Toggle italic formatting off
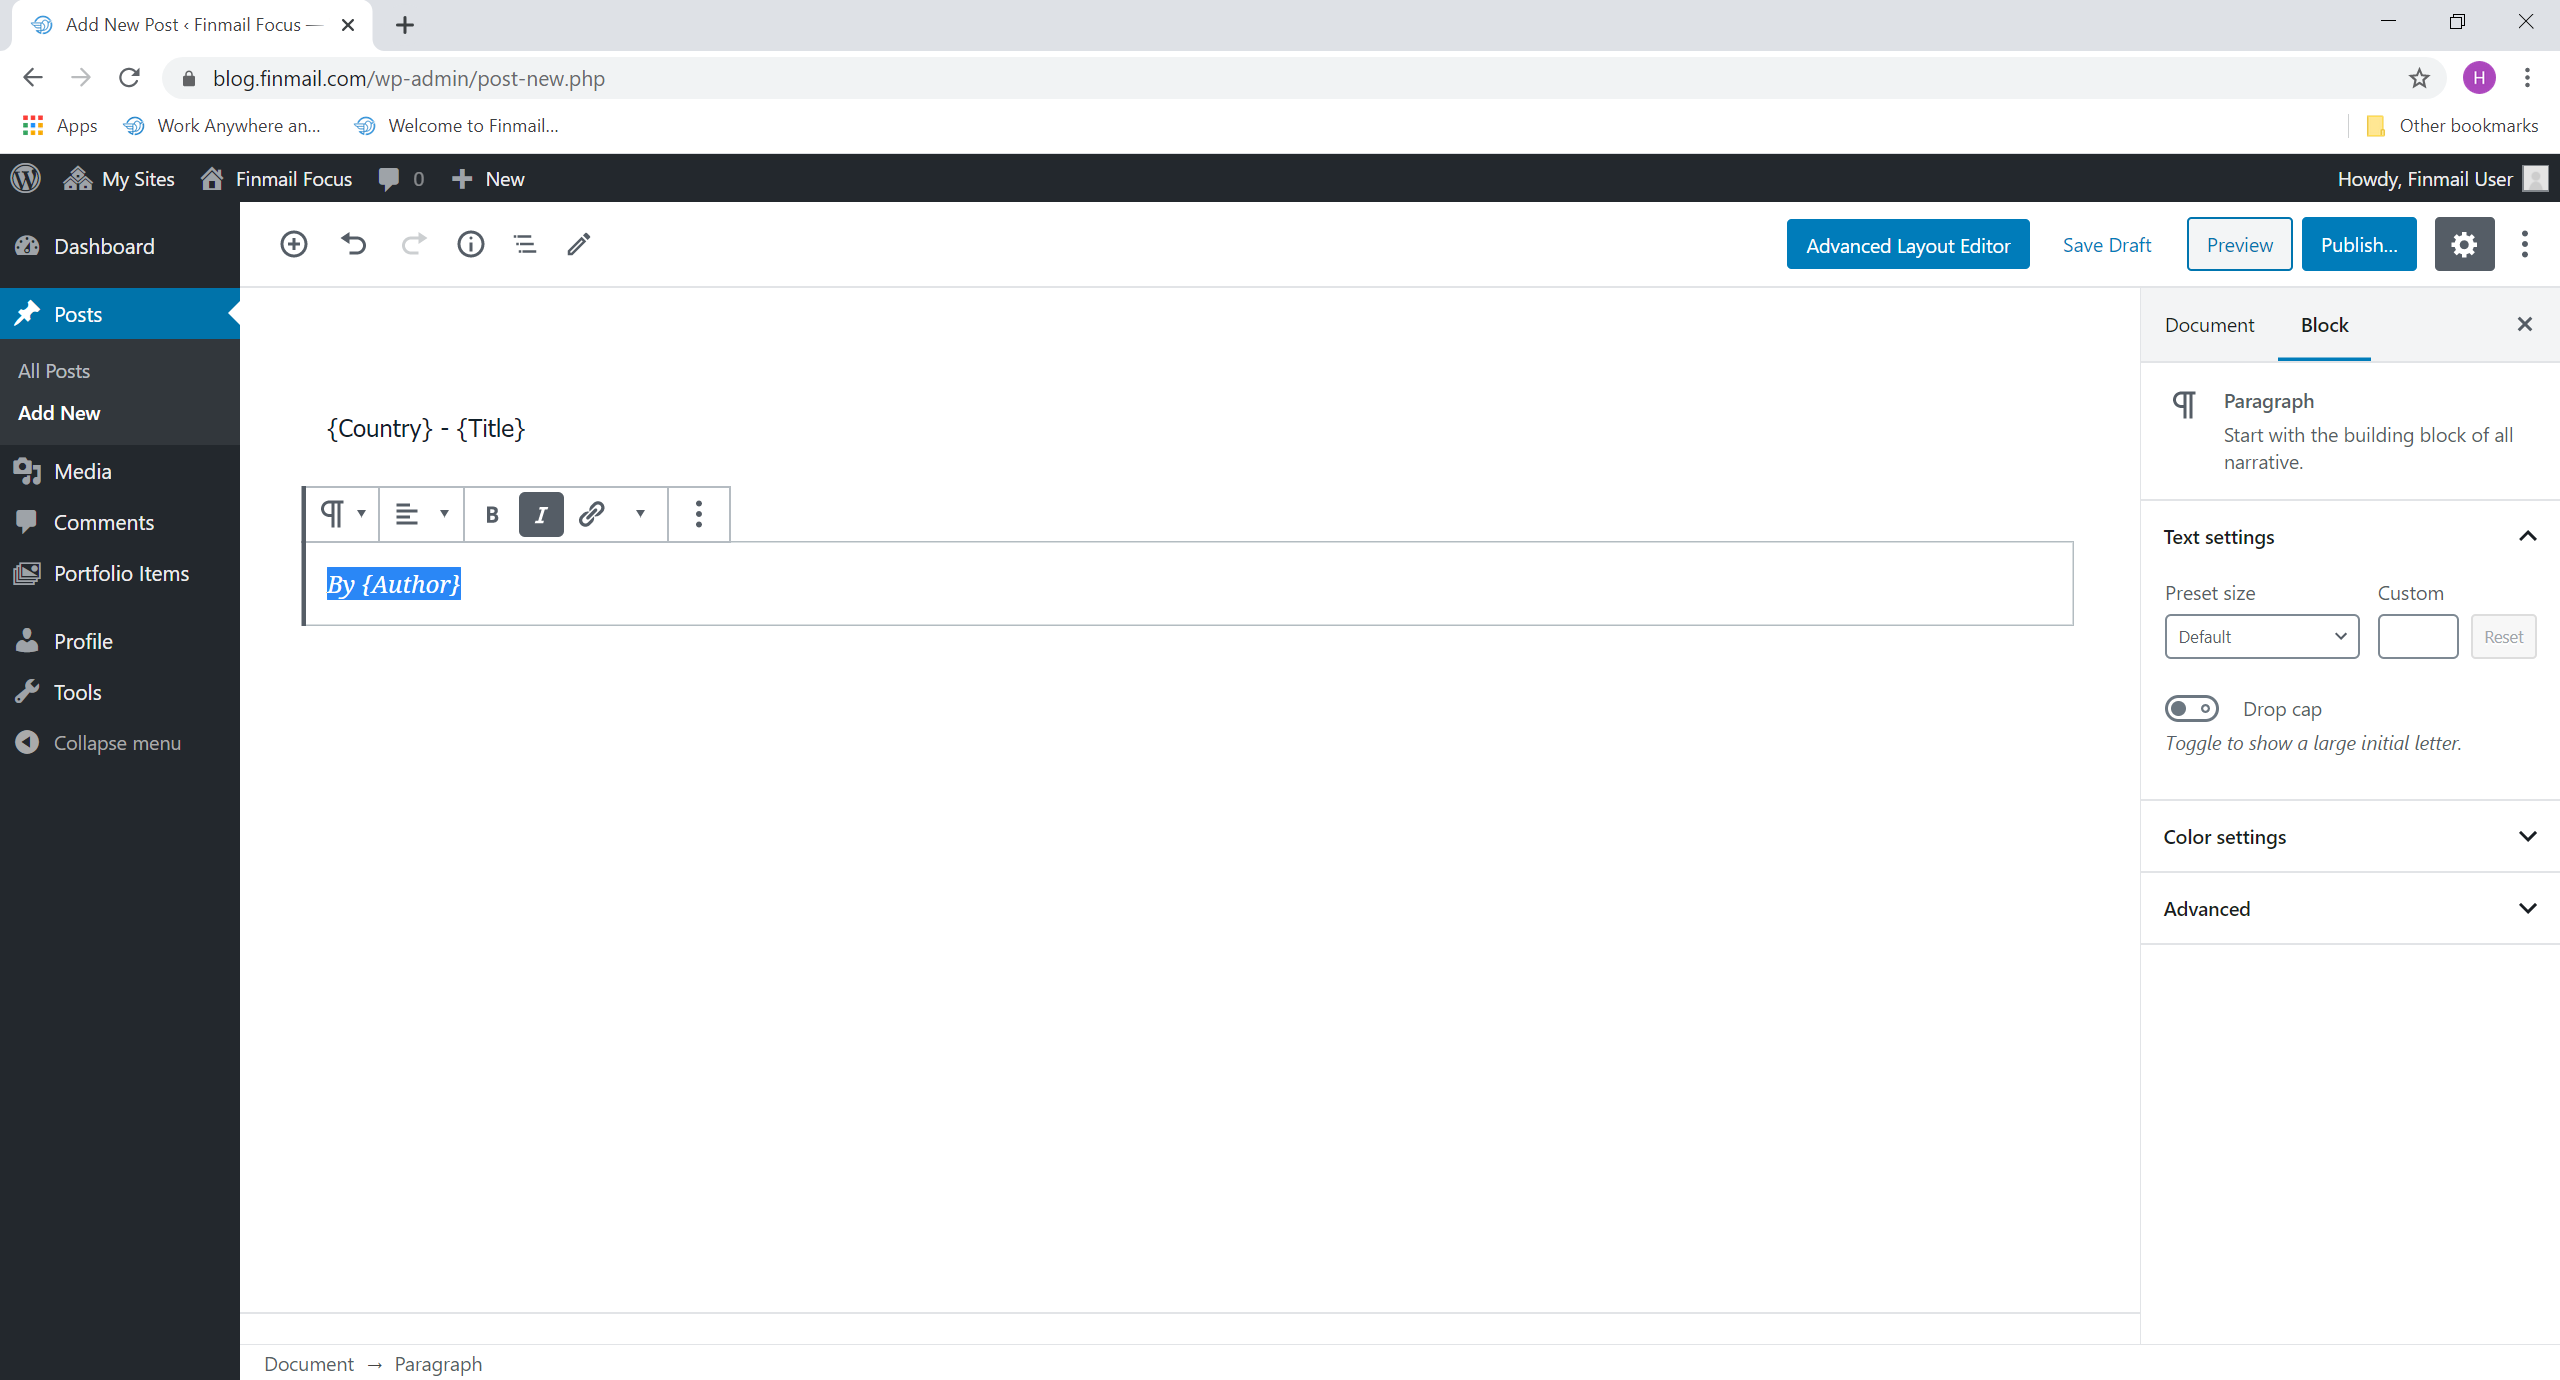This screenshot has height=1380, width=2560. (541, 514)
